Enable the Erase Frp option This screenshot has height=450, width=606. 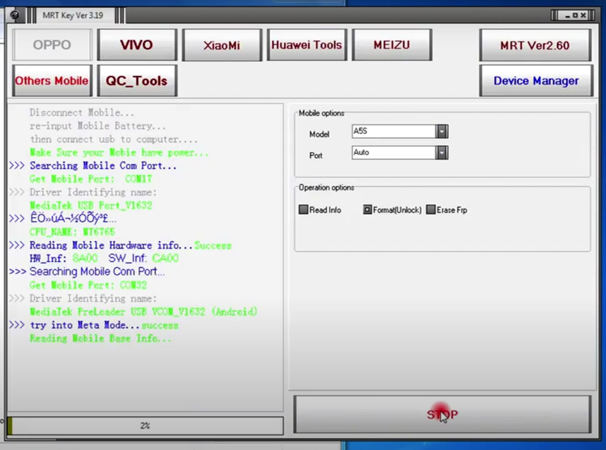point(431,210)
